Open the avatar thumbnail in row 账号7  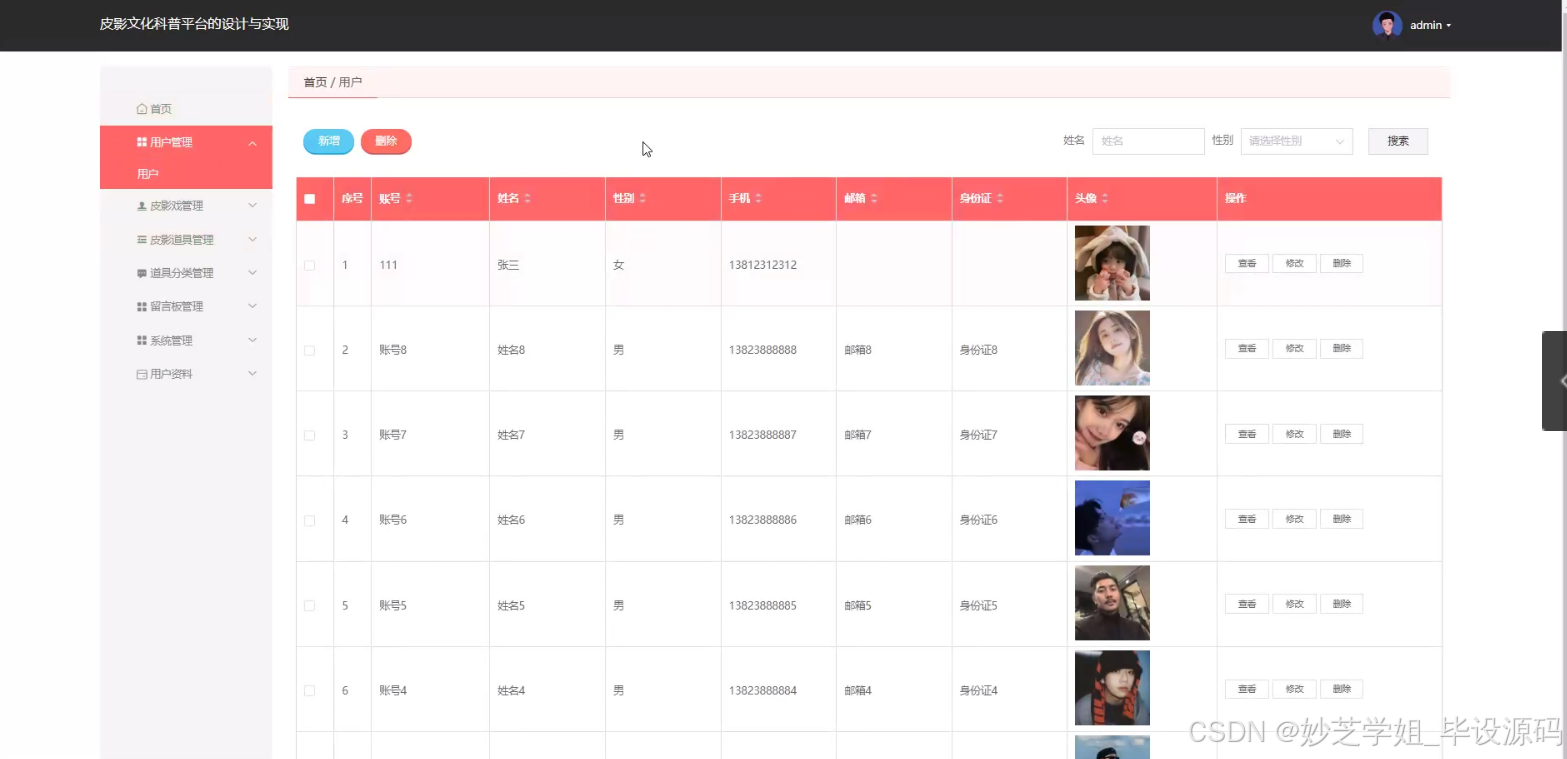tap(1112, 433)
